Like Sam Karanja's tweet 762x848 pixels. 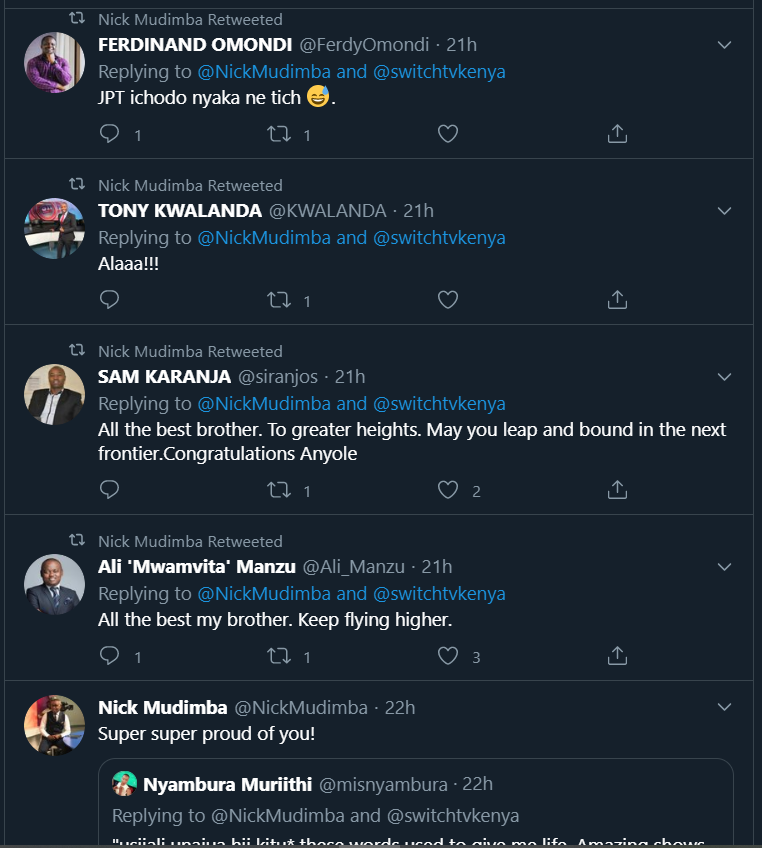pyautogui.click(x=448, y=490)
